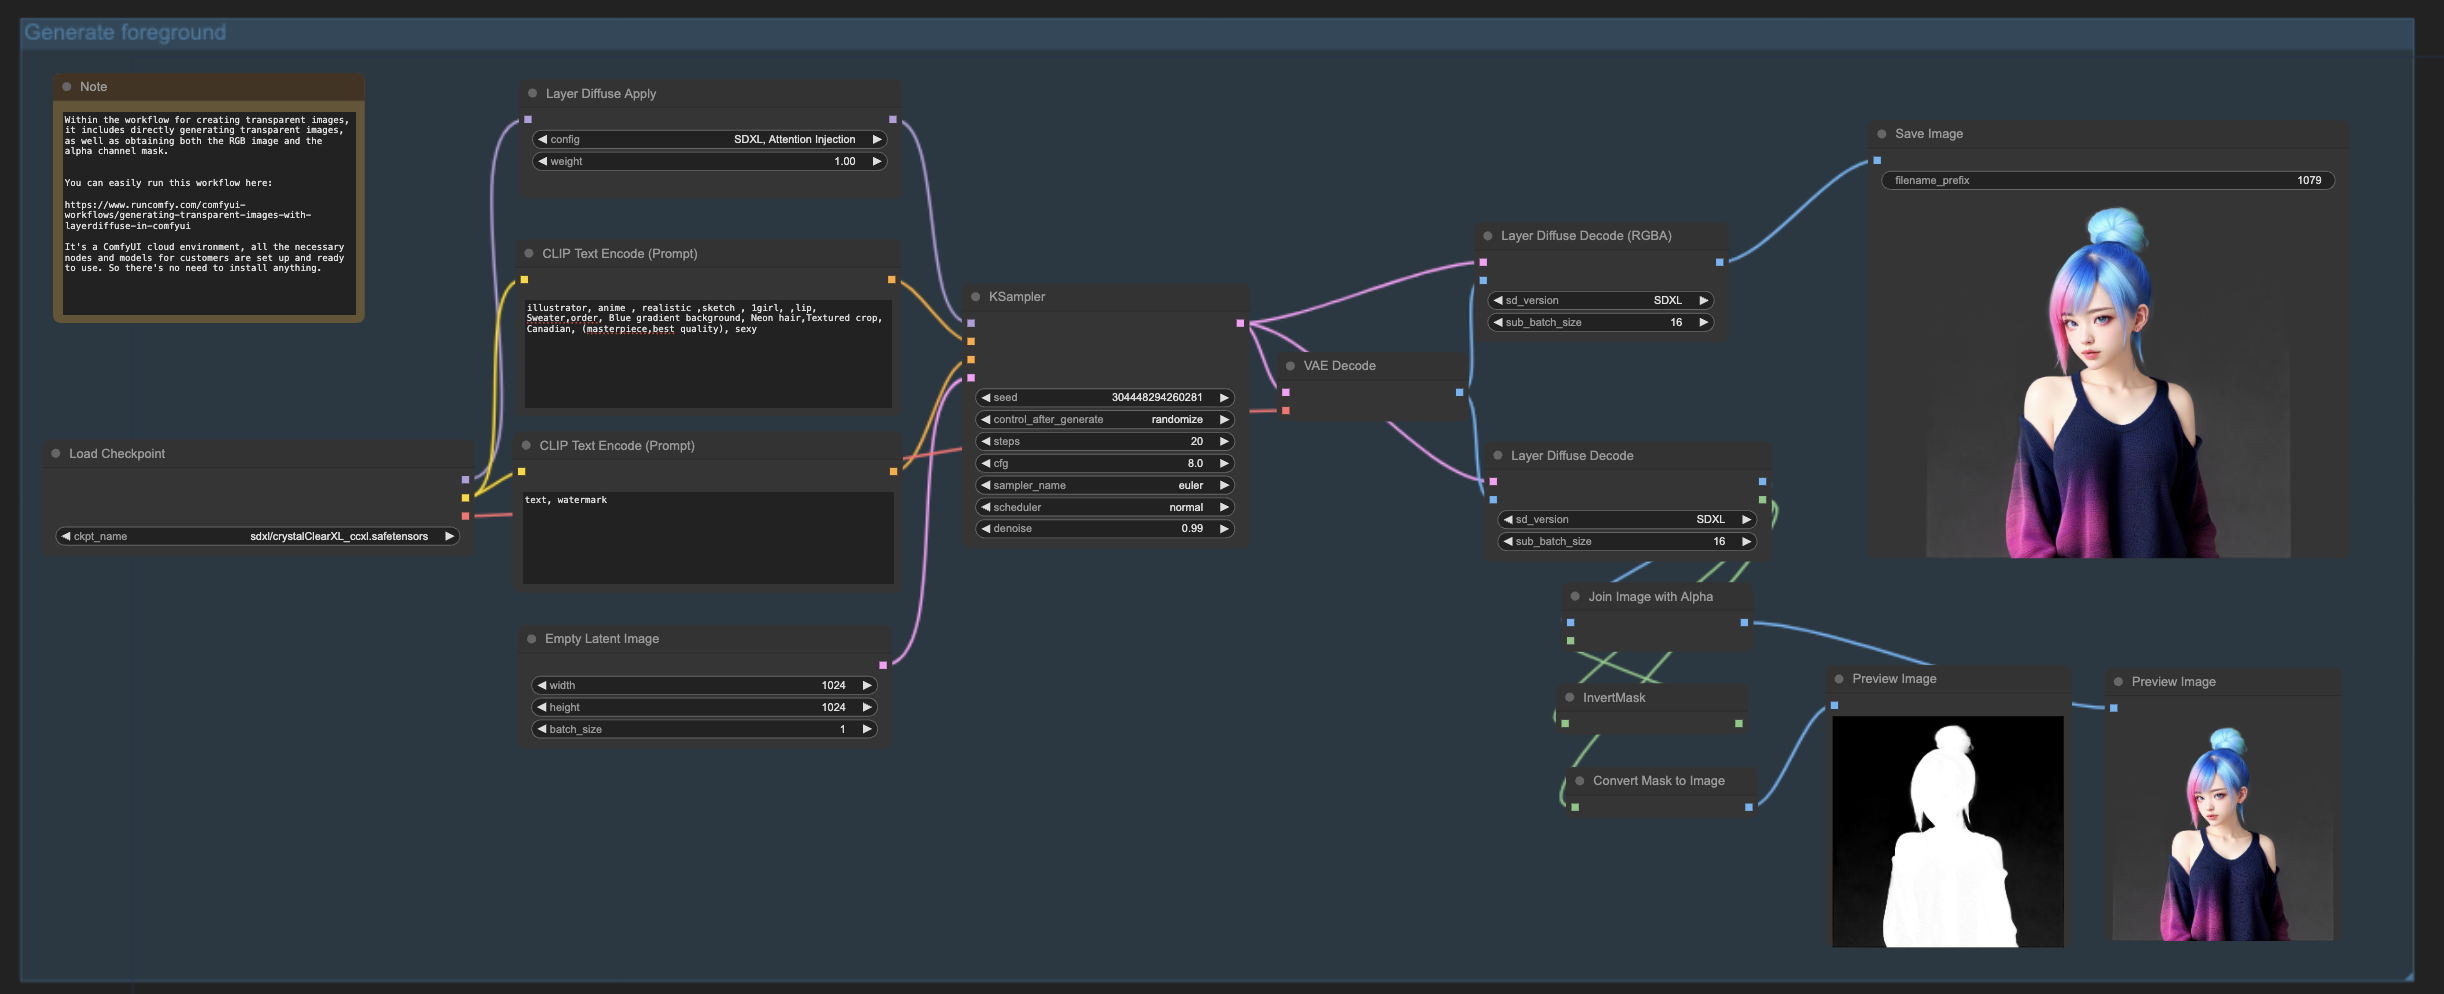Decrease Empty Latent Image width with left arrow
2444x994 pixels.
(x=541, y=686)
